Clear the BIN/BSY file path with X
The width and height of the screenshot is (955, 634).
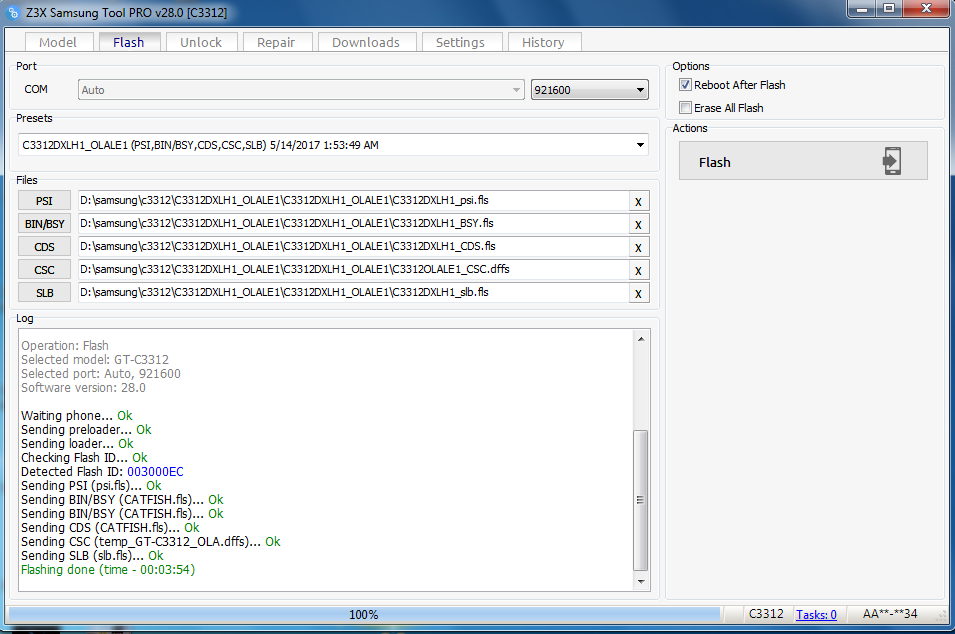pos(638,225)
